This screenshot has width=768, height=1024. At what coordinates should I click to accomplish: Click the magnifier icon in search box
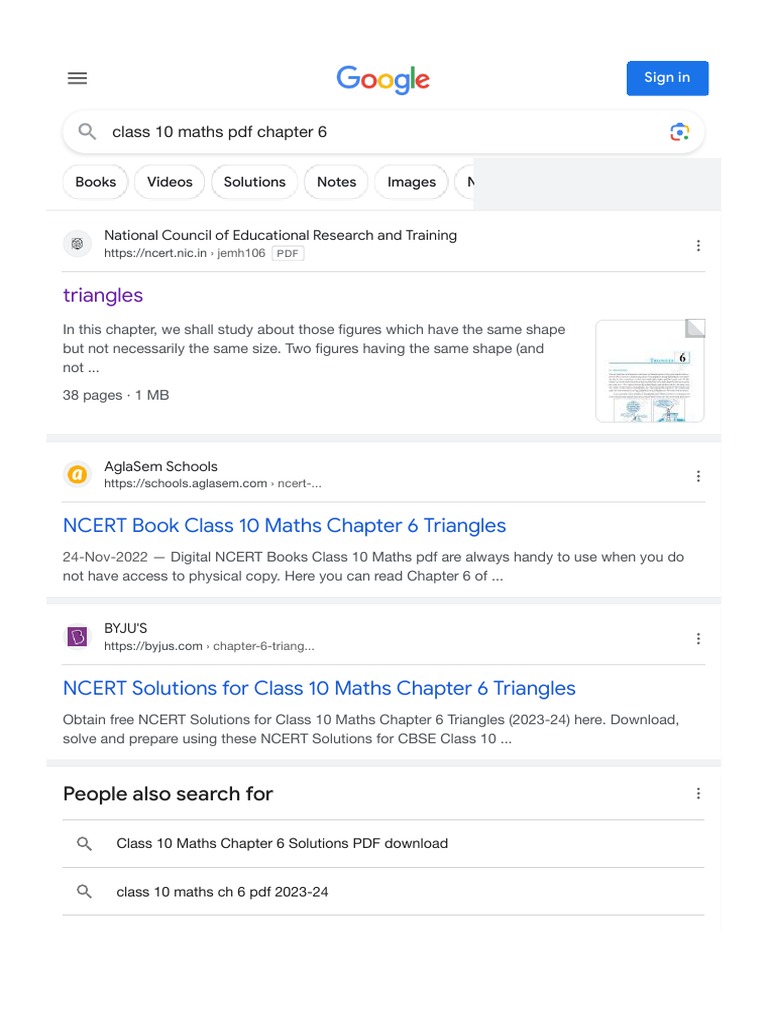pyautogui.click(x=88, y=132)
